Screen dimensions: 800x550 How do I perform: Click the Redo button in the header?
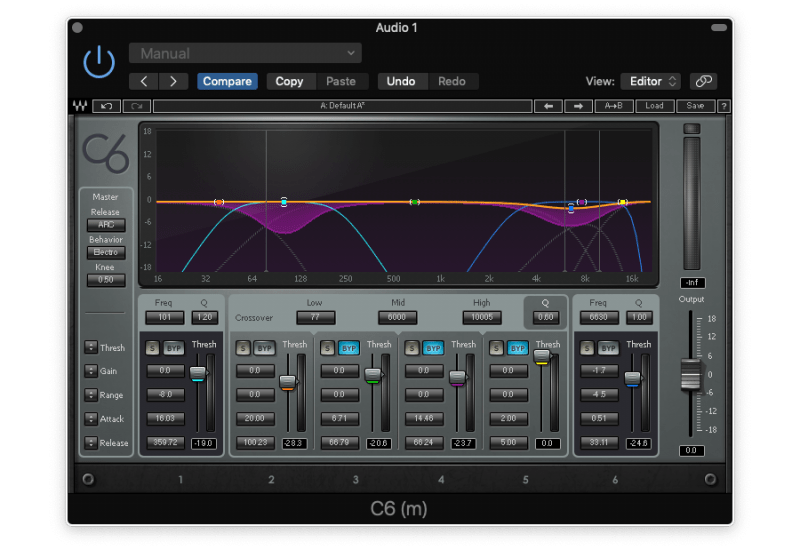tap(452, 82)
